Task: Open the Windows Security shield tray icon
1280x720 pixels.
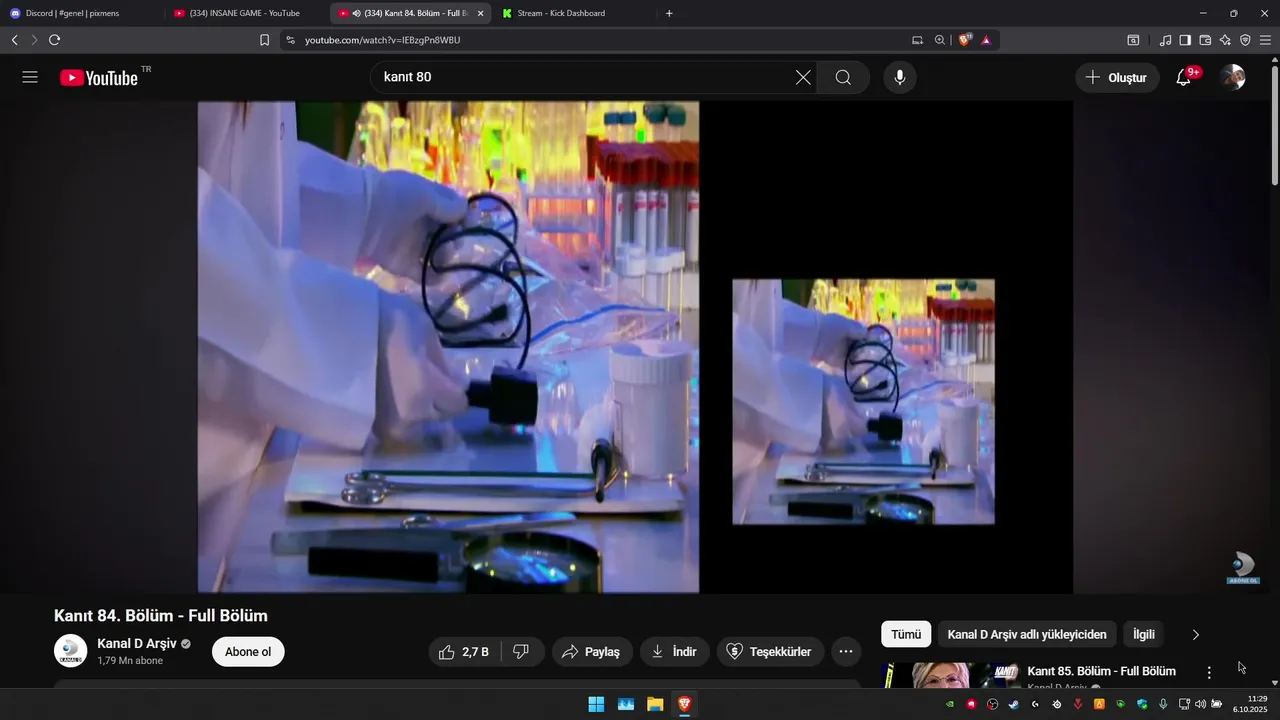Action: 1142,704
